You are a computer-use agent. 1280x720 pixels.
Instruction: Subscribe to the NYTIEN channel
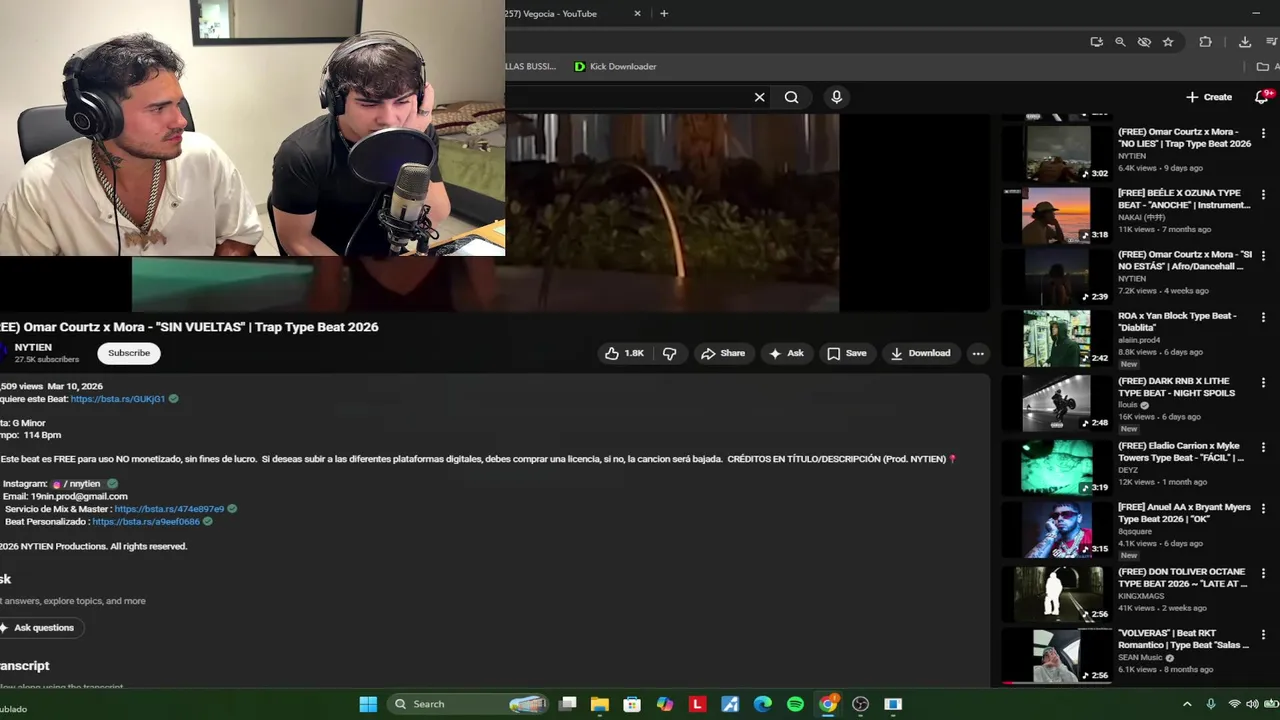click(x=129, y=353)
